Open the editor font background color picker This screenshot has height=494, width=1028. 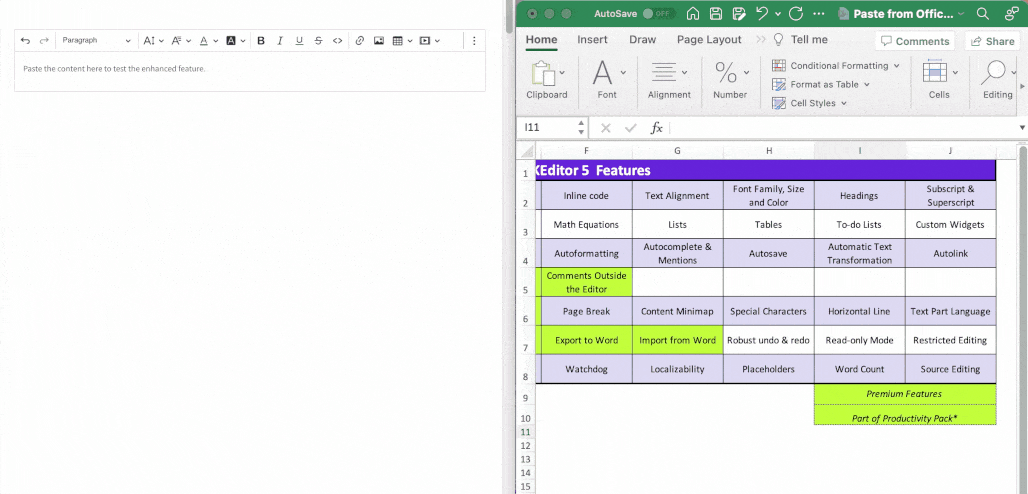(234, 41)
